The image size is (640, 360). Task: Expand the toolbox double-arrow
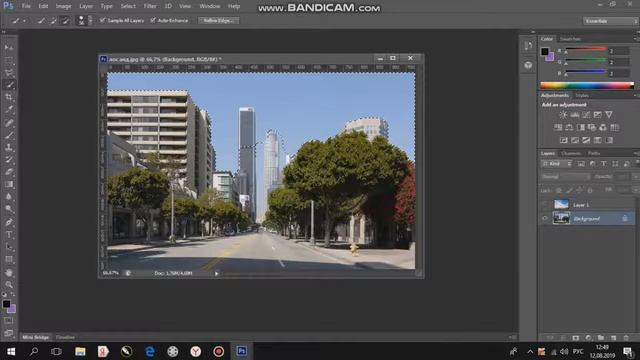[4, 32]
